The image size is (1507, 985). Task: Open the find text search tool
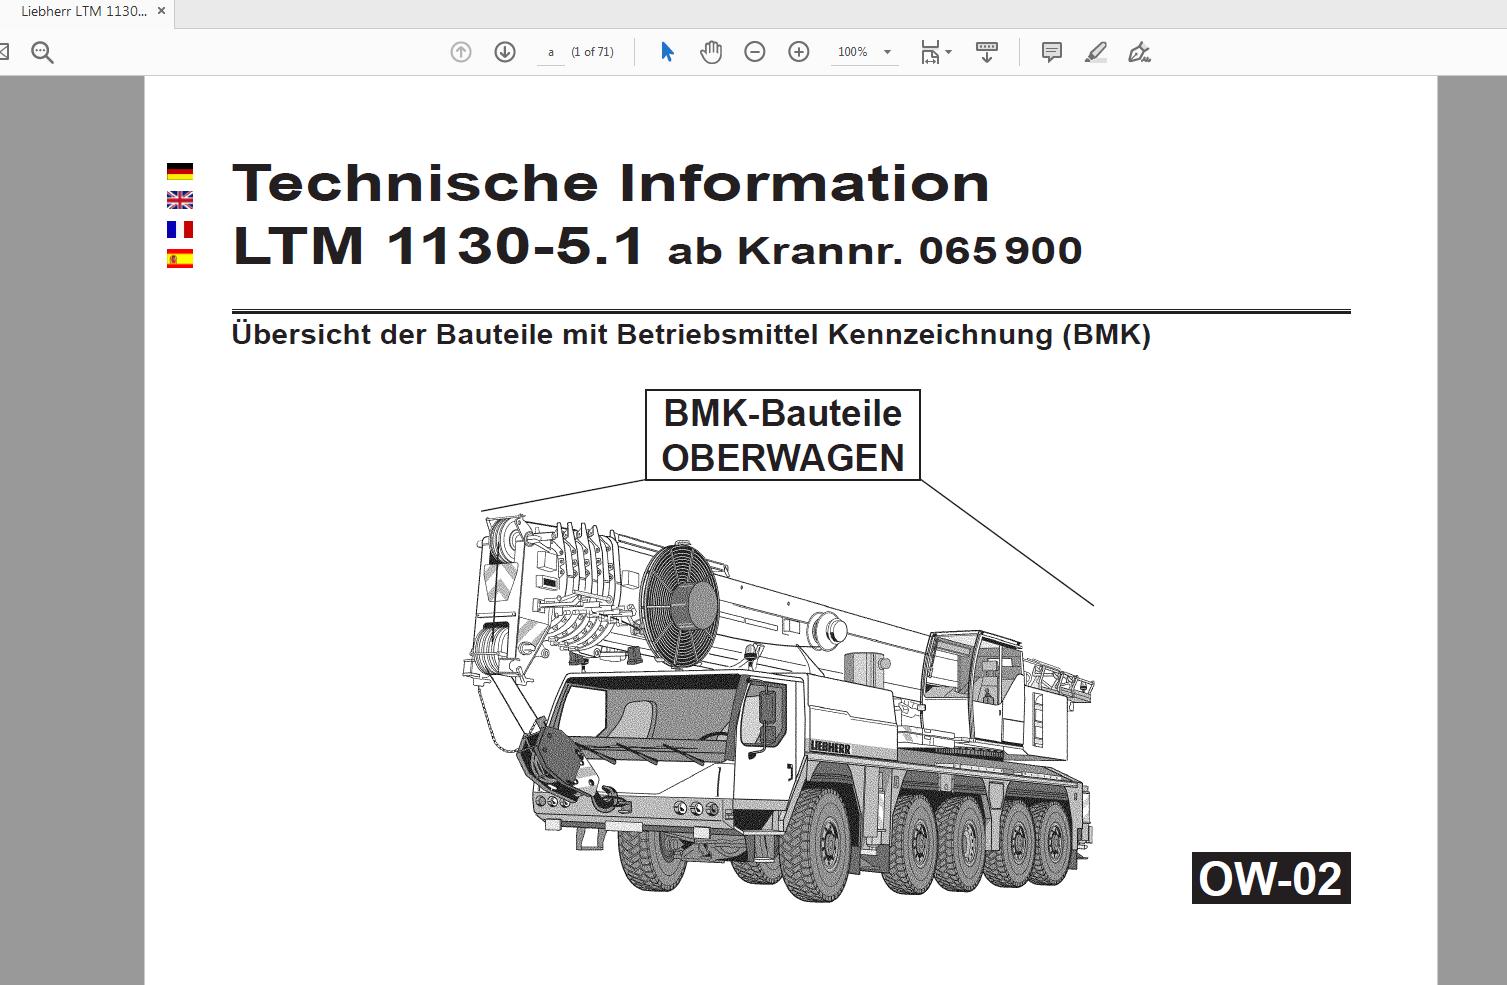(x=42, y=52)
